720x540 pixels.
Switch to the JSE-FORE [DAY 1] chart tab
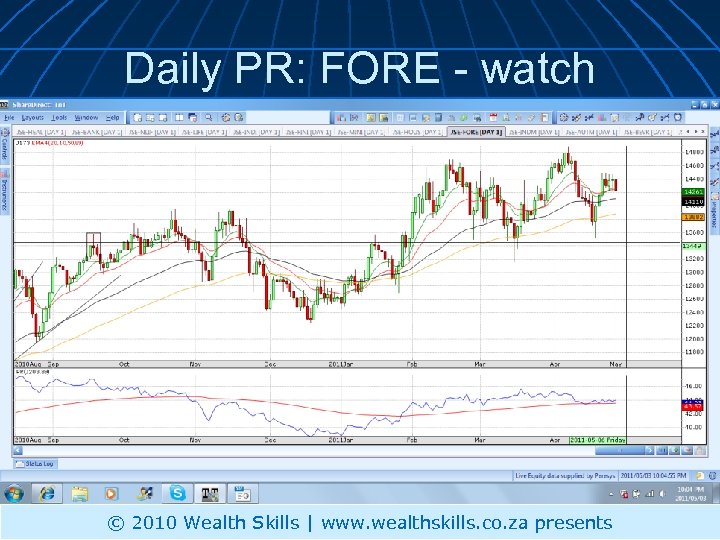tap(476, 132)
